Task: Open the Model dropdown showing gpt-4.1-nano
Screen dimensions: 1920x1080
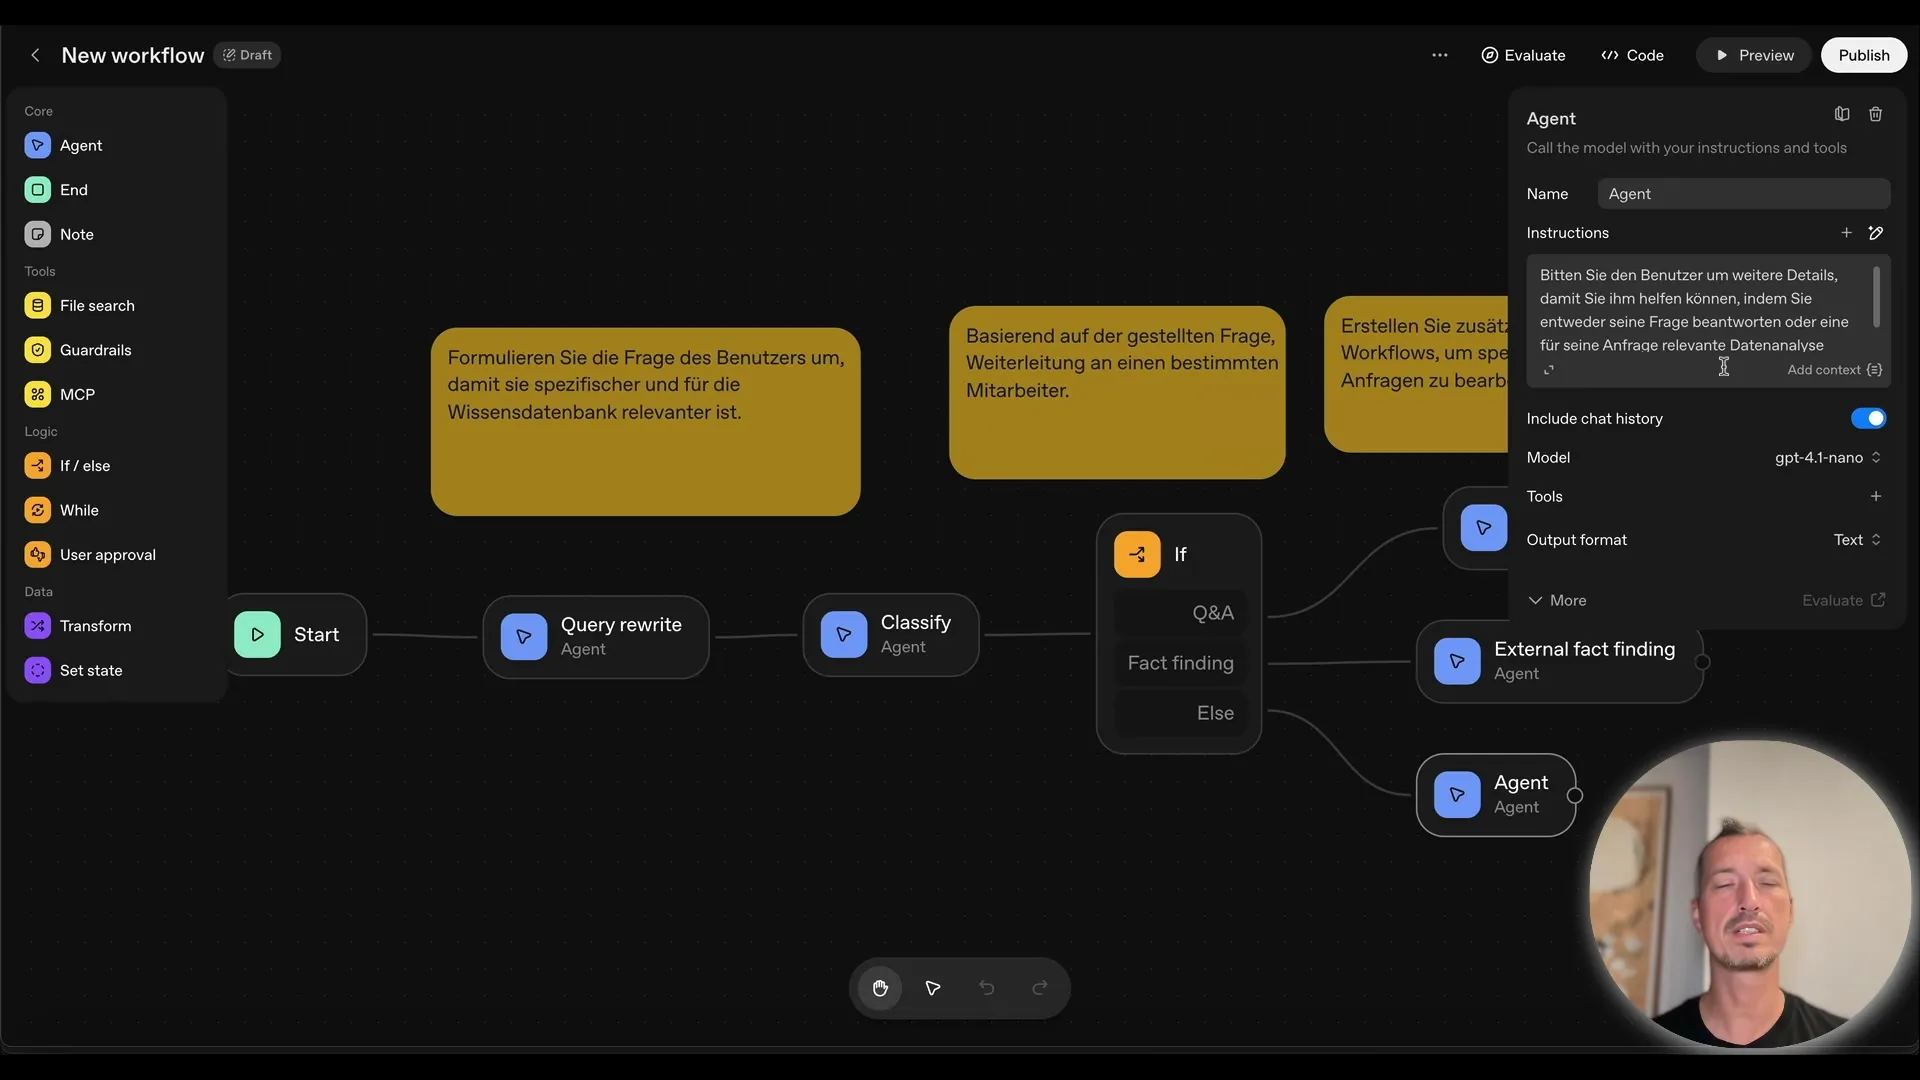Action: click(x=1827, y=457)
